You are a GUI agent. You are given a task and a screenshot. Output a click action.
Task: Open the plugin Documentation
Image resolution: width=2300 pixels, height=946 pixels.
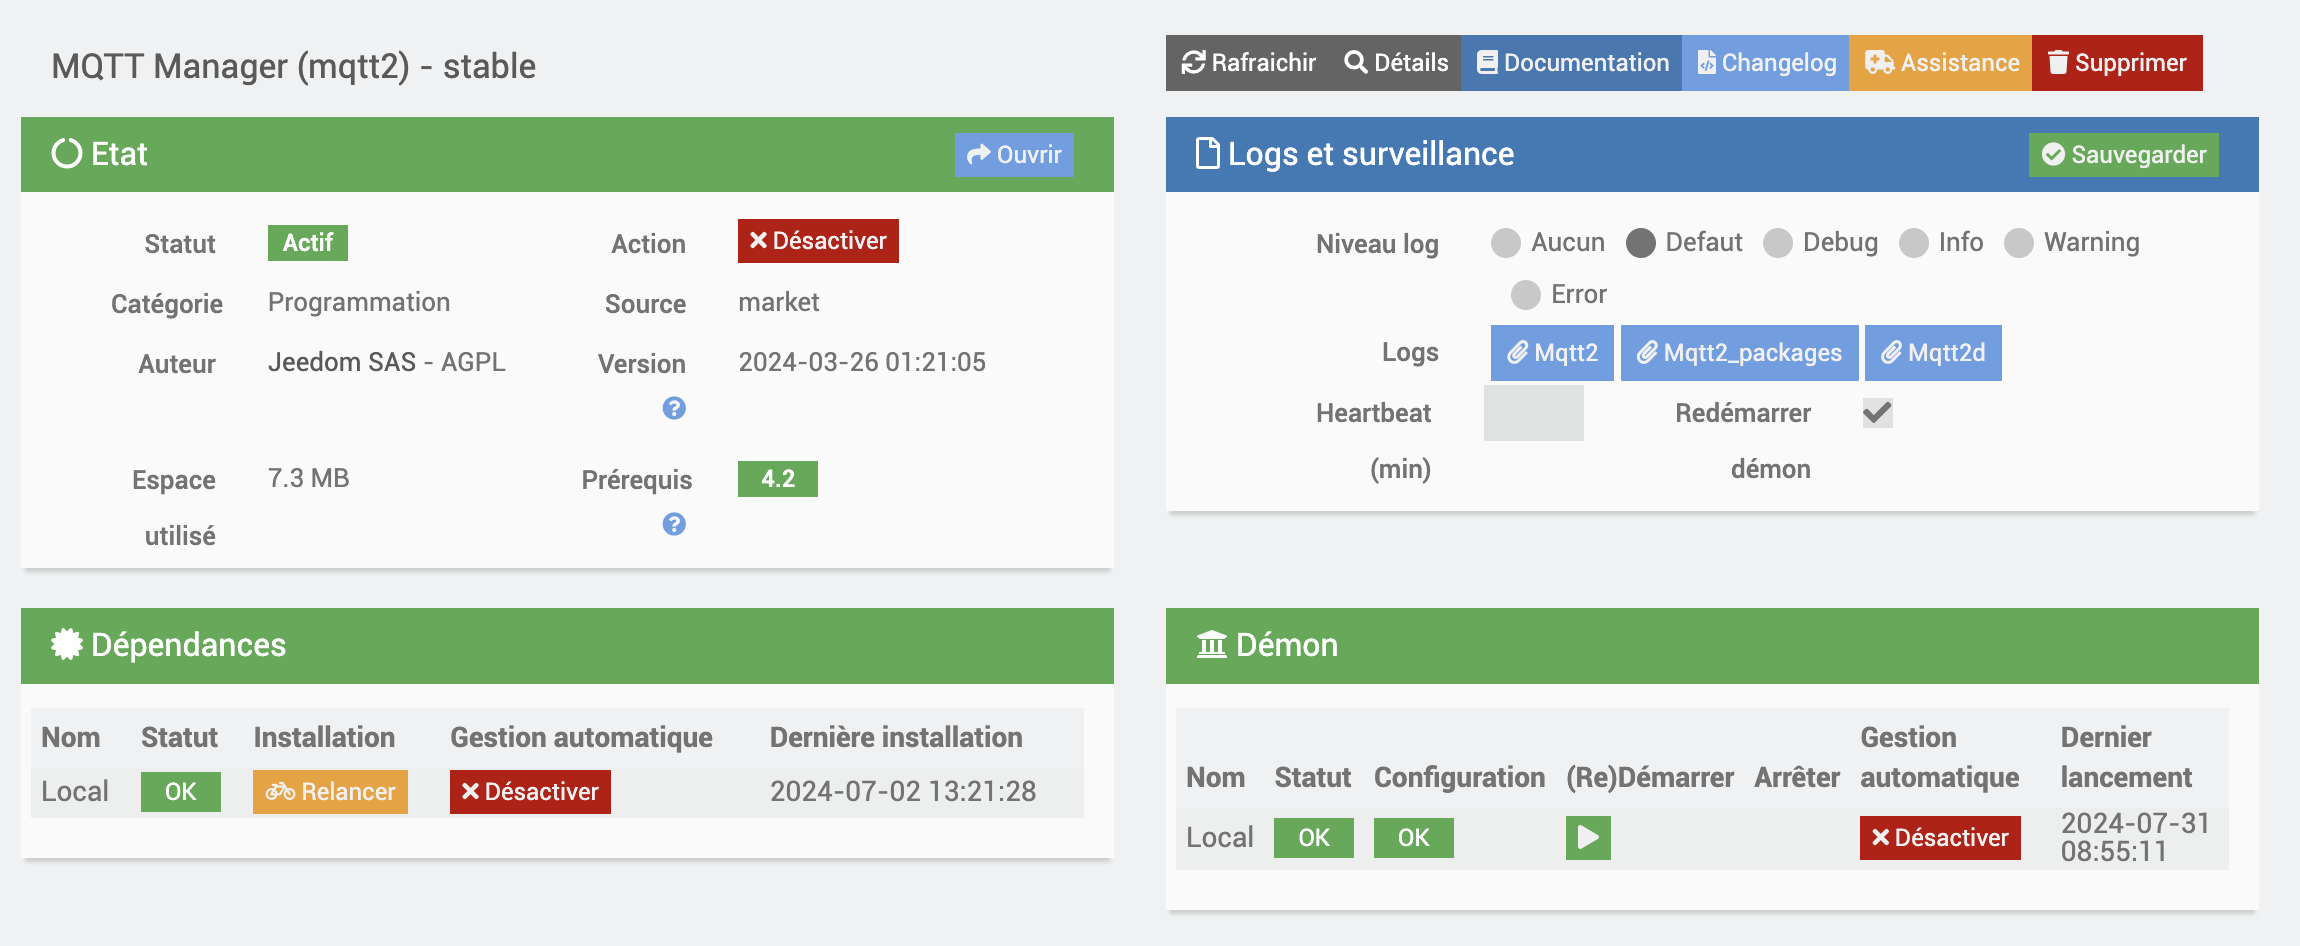pos(1572,63)
